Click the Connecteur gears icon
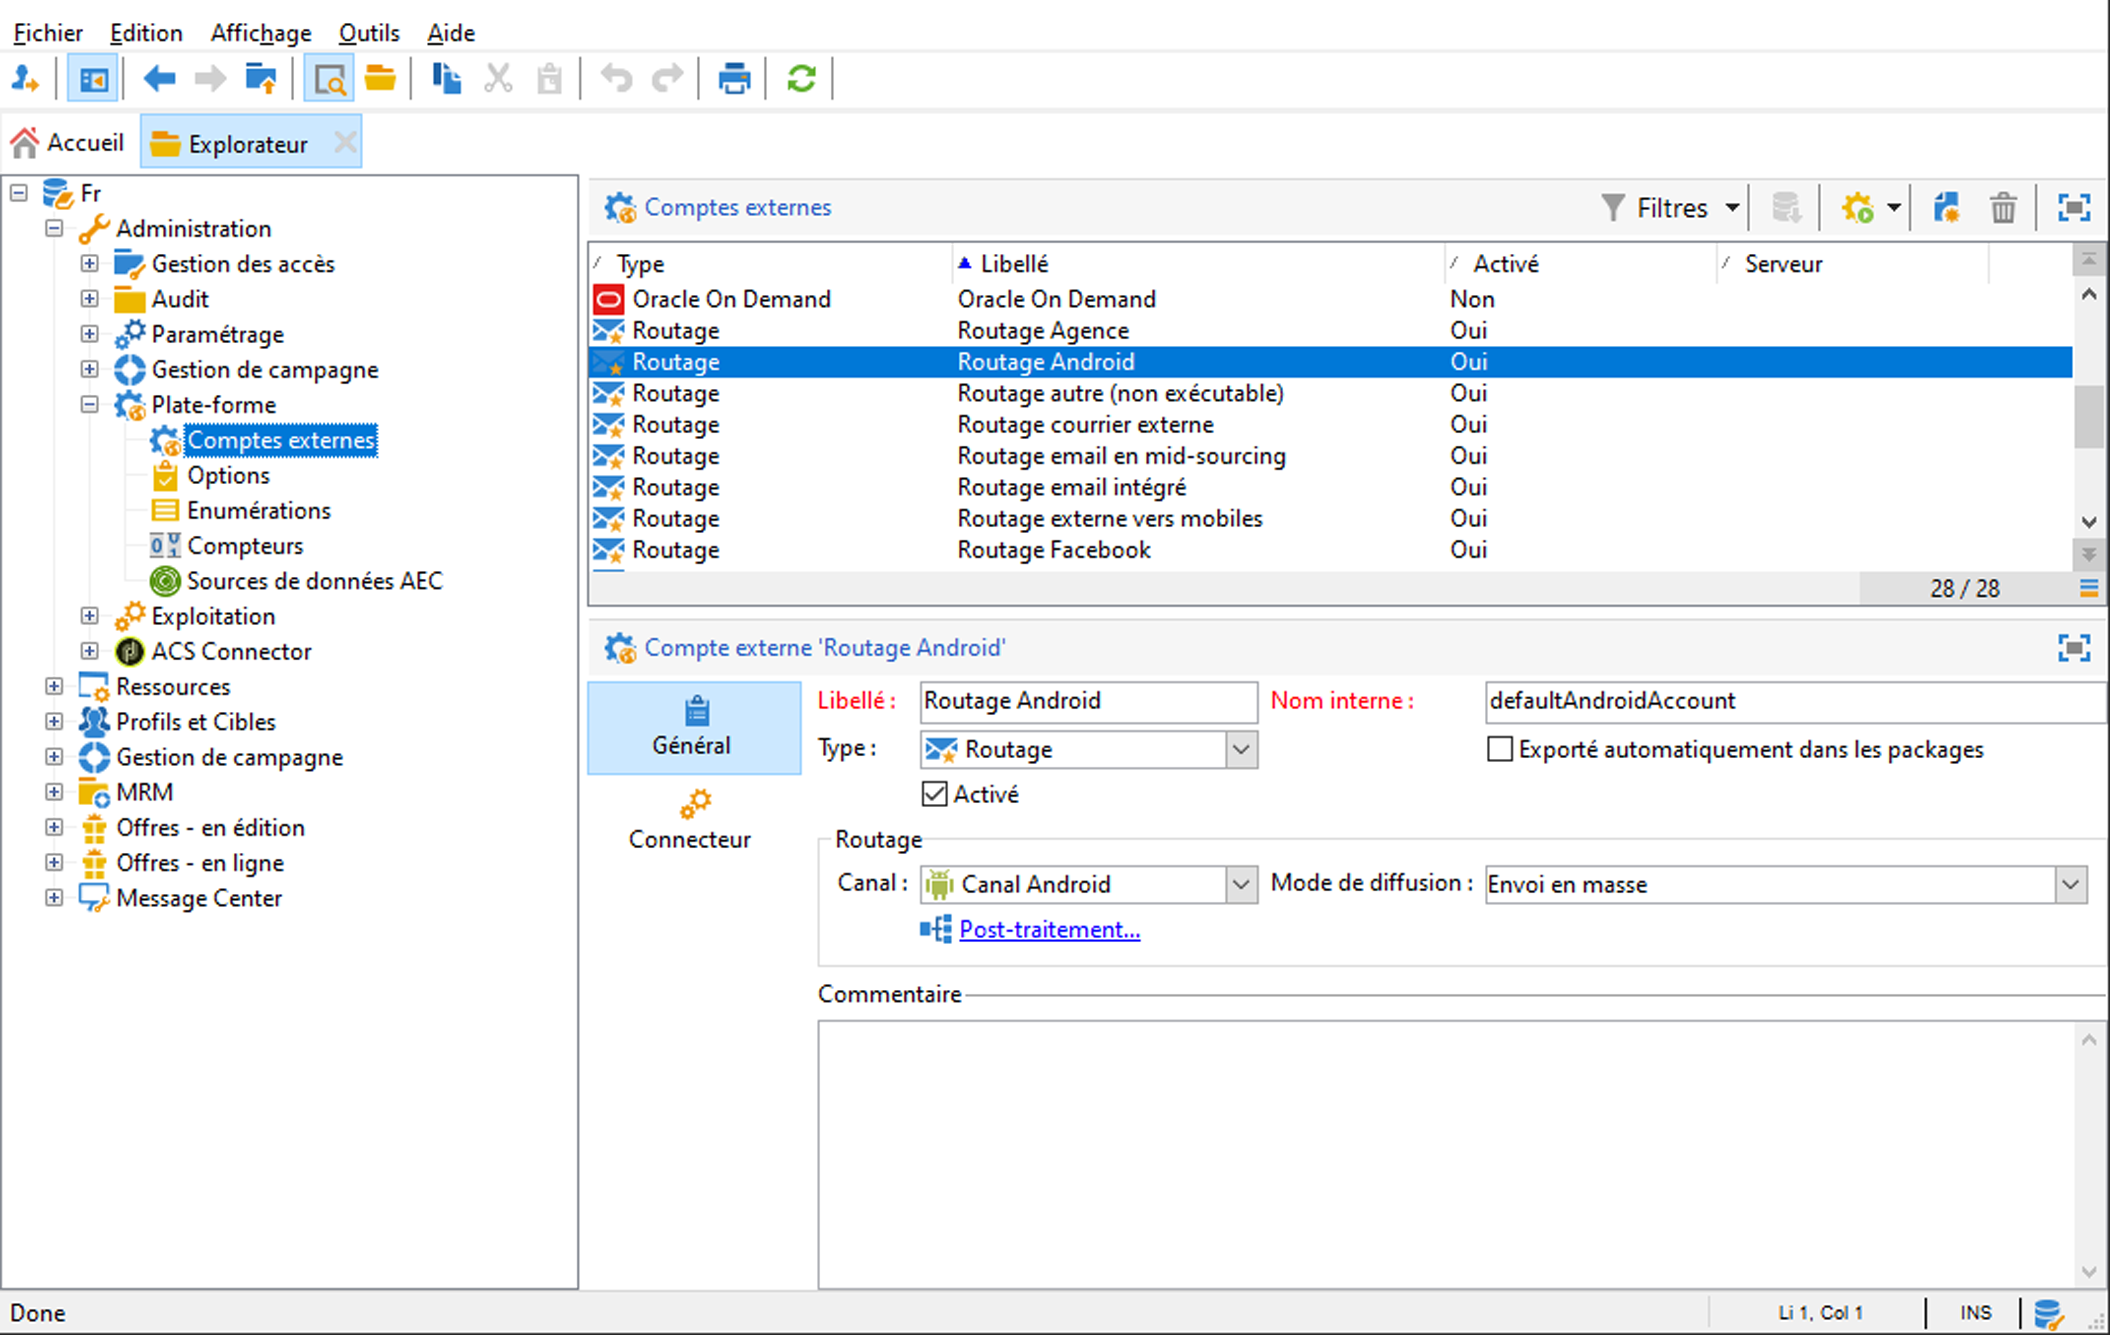2110x1335 pixels. (x=695, y=803)
